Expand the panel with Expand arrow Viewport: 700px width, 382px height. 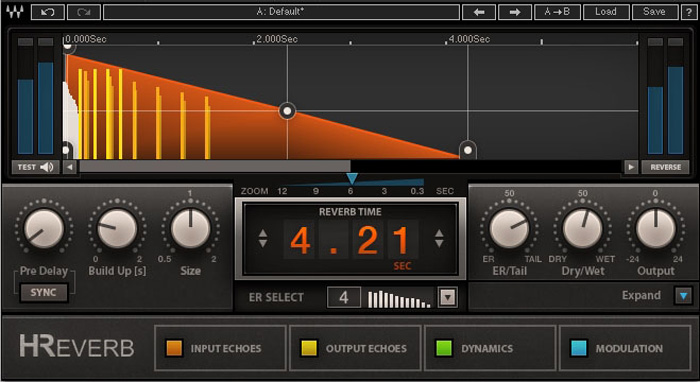(683, 295)
